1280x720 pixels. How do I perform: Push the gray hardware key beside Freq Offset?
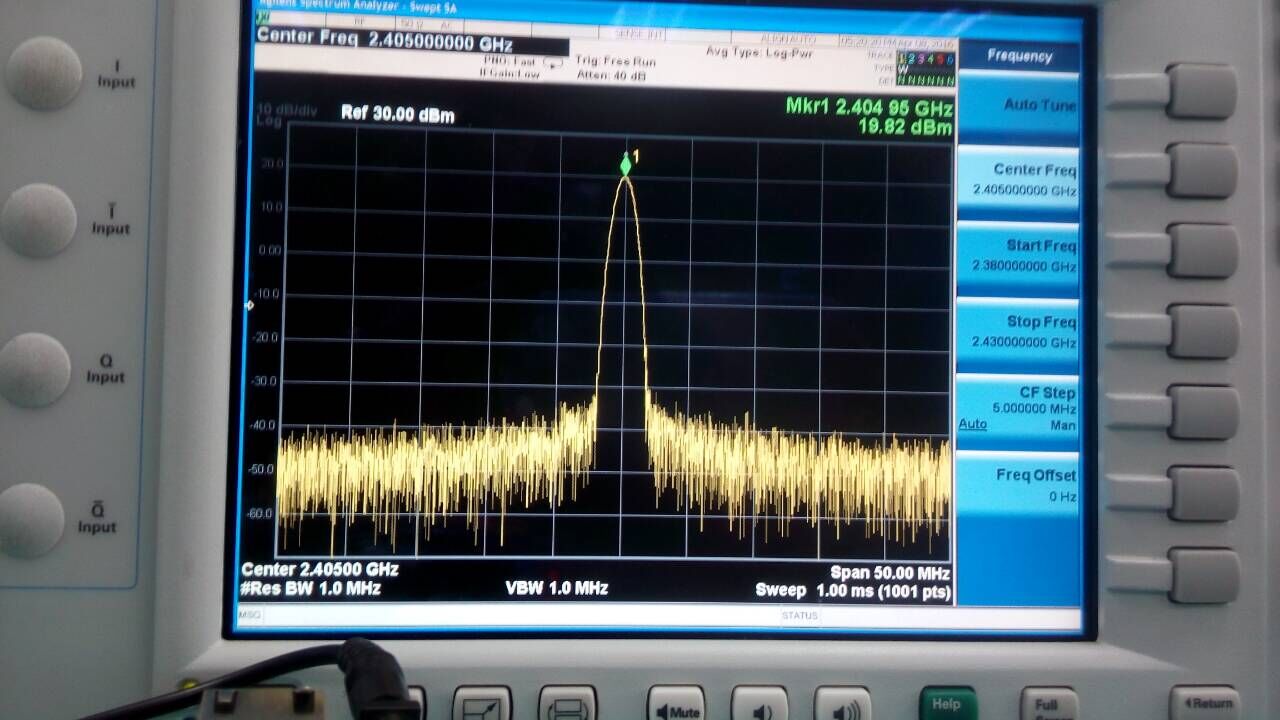1204,494
